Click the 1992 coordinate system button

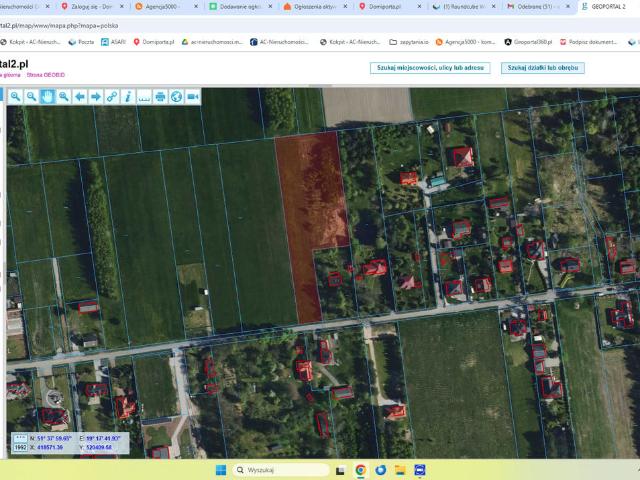pyautogui.click(x=20, y=447)
